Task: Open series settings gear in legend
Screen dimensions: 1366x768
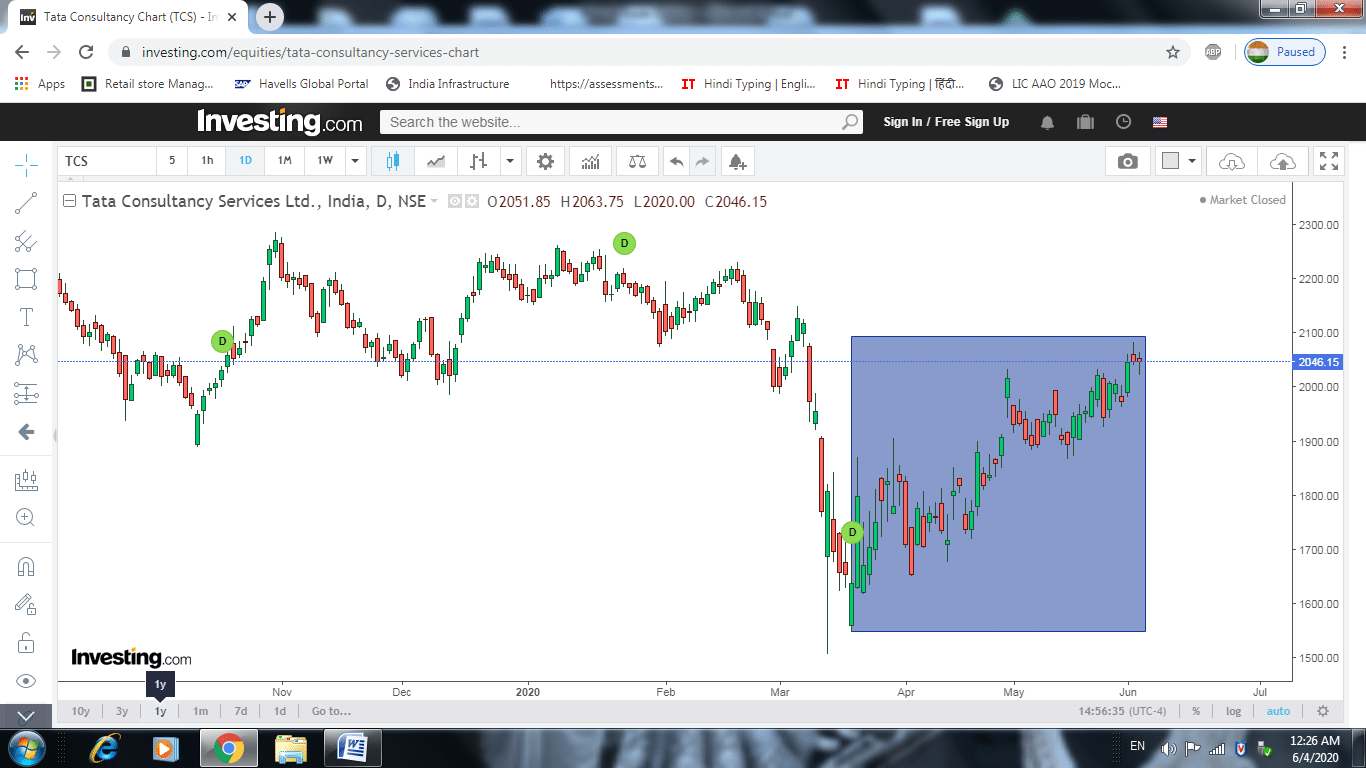Action: click(x=472, y=201)
